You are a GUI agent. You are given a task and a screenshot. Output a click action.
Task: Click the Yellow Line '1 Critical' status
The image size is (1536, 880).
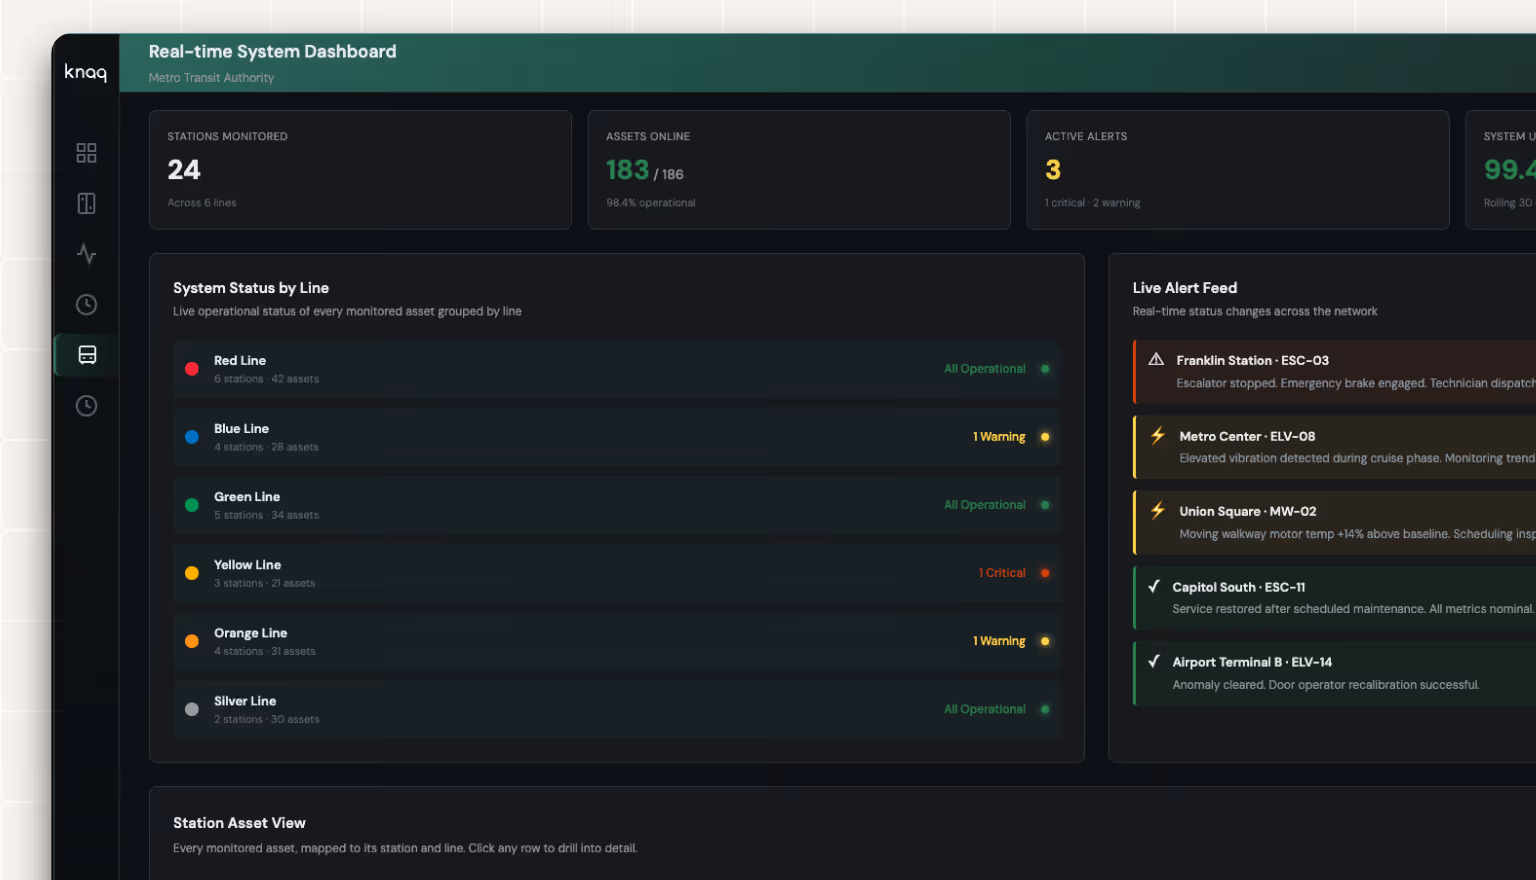[1002, 573]
